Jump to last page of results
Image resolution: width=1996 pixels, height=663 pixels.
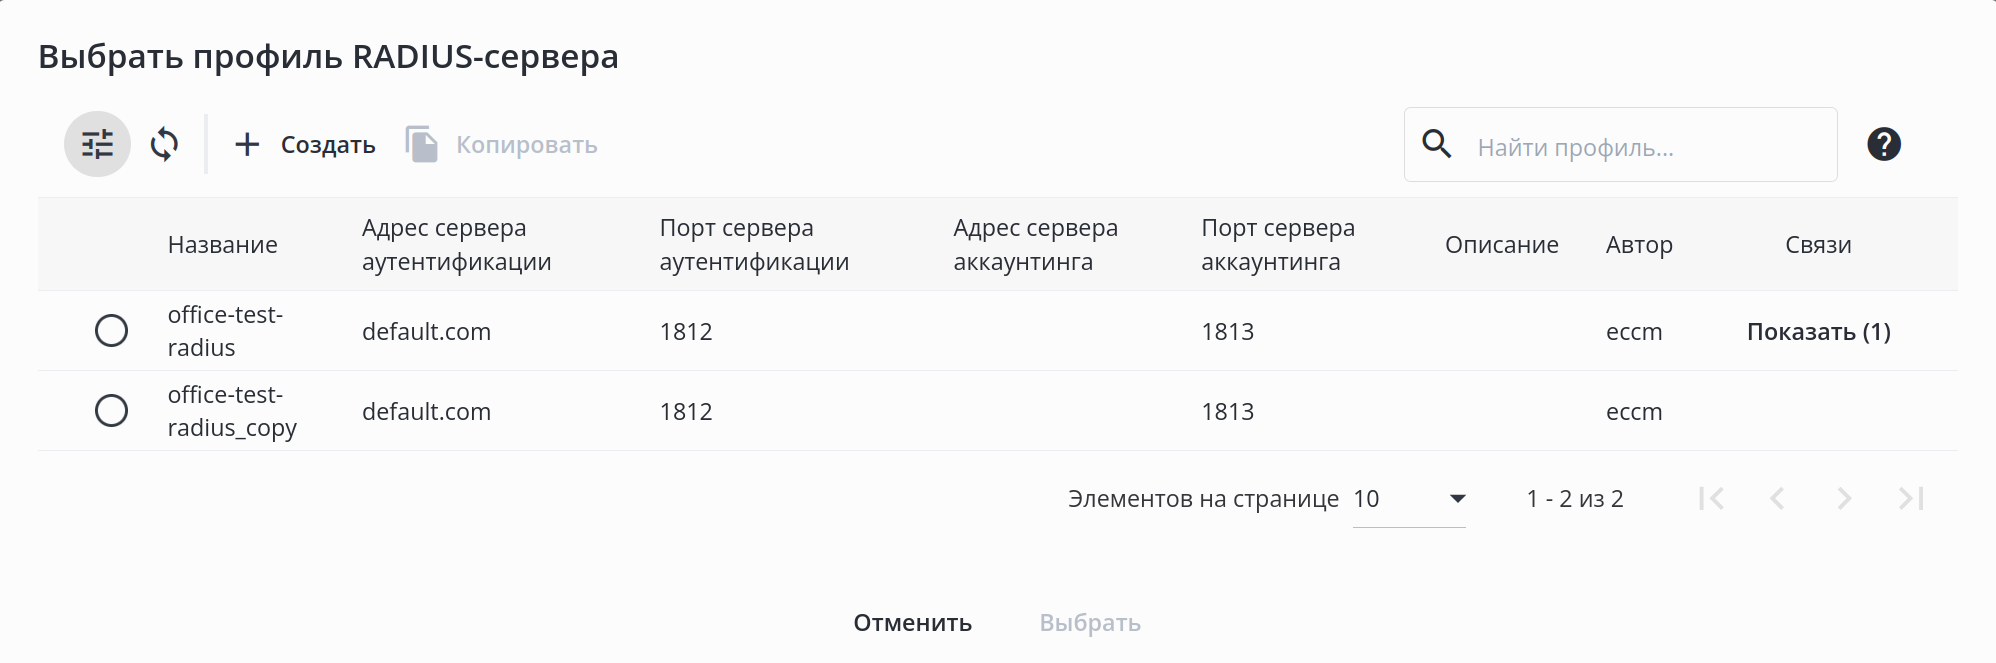point(1911,498)
